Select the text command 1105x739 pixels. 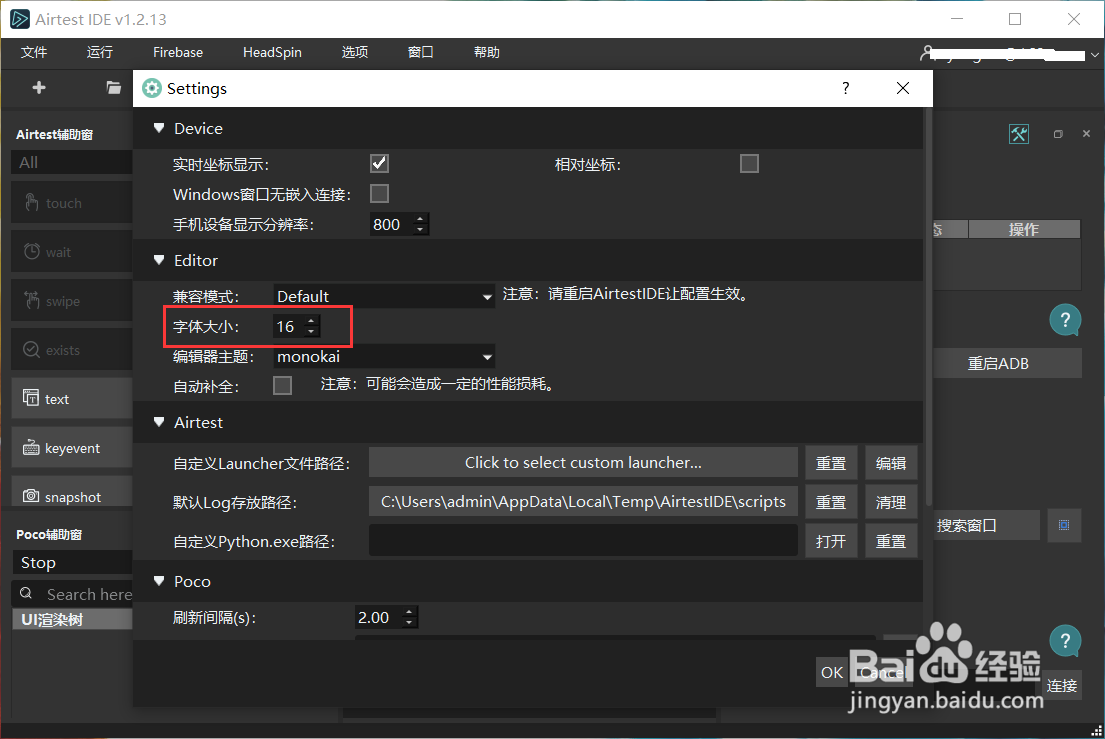[x=72, y=399]
